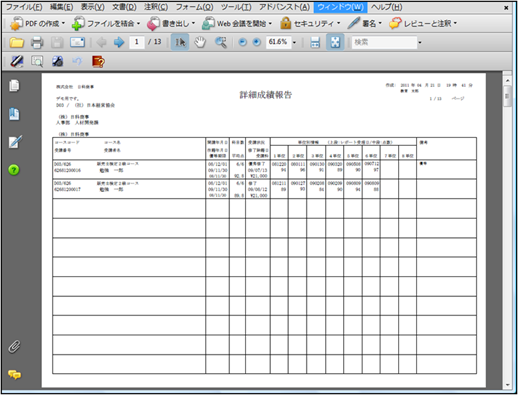Toggle the Select tool cursor button
Screen dimensions: 518x395
coord(180,42)
